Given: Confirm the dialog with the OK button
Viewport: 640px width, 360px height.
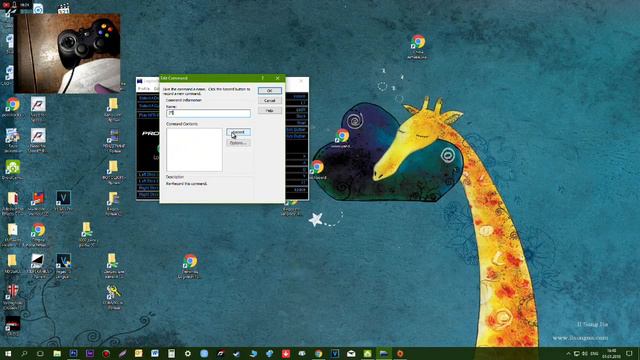Looking at the screenshot, I should 269,91.
